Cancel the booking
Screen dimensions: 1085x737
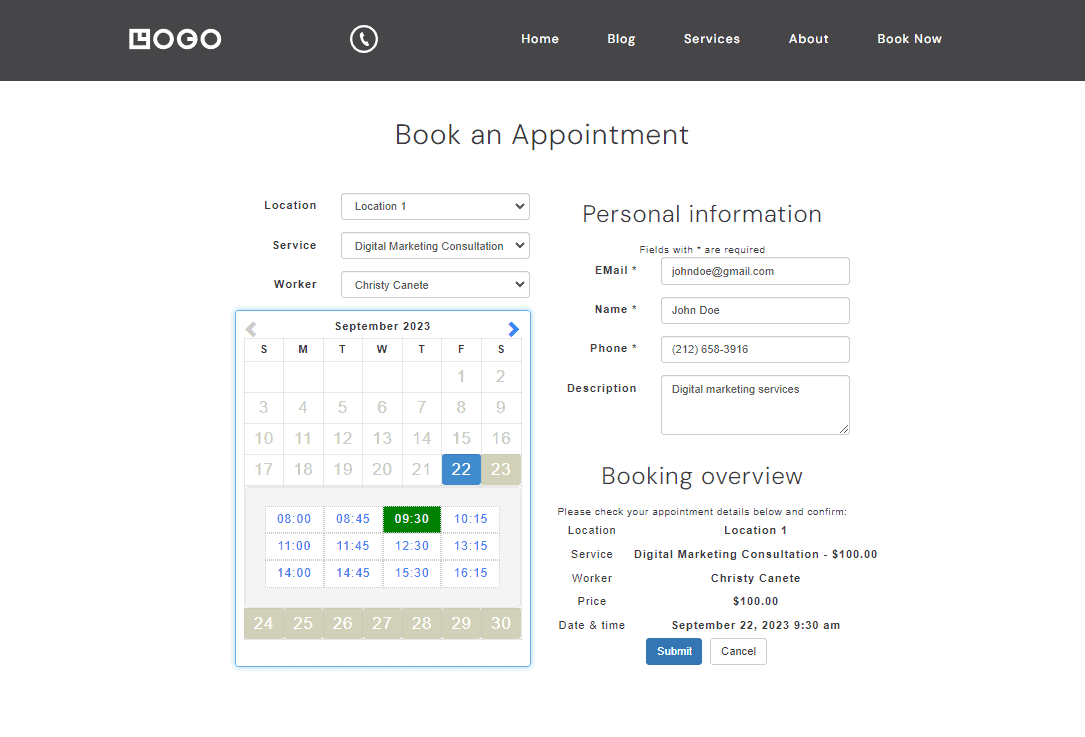click(738, 651)
